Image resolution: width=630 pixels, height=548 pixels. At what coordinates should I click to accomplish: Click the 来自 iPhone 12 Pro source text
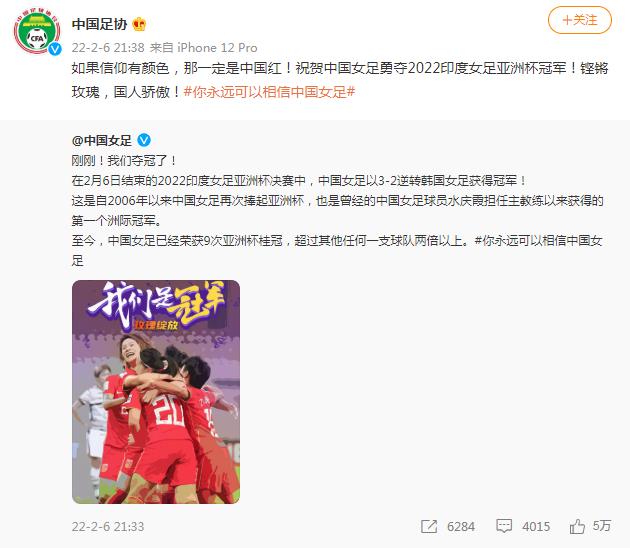[x=204, y=47]
